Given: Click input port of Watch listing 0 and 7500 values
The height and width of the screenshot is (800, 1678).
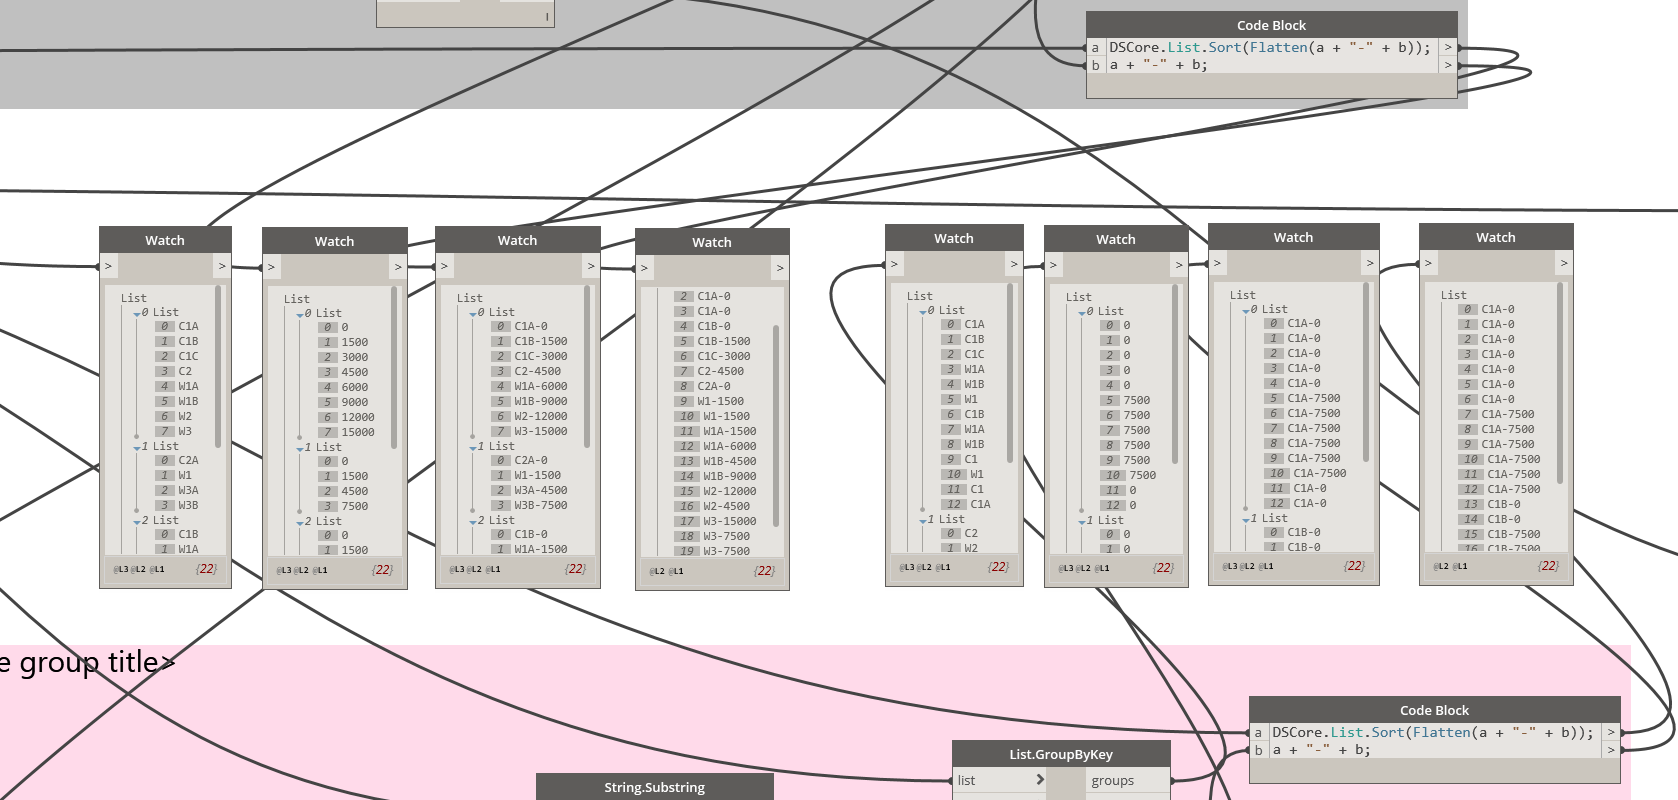Looking at the screenshot, I should click(x=1053, y=264).
